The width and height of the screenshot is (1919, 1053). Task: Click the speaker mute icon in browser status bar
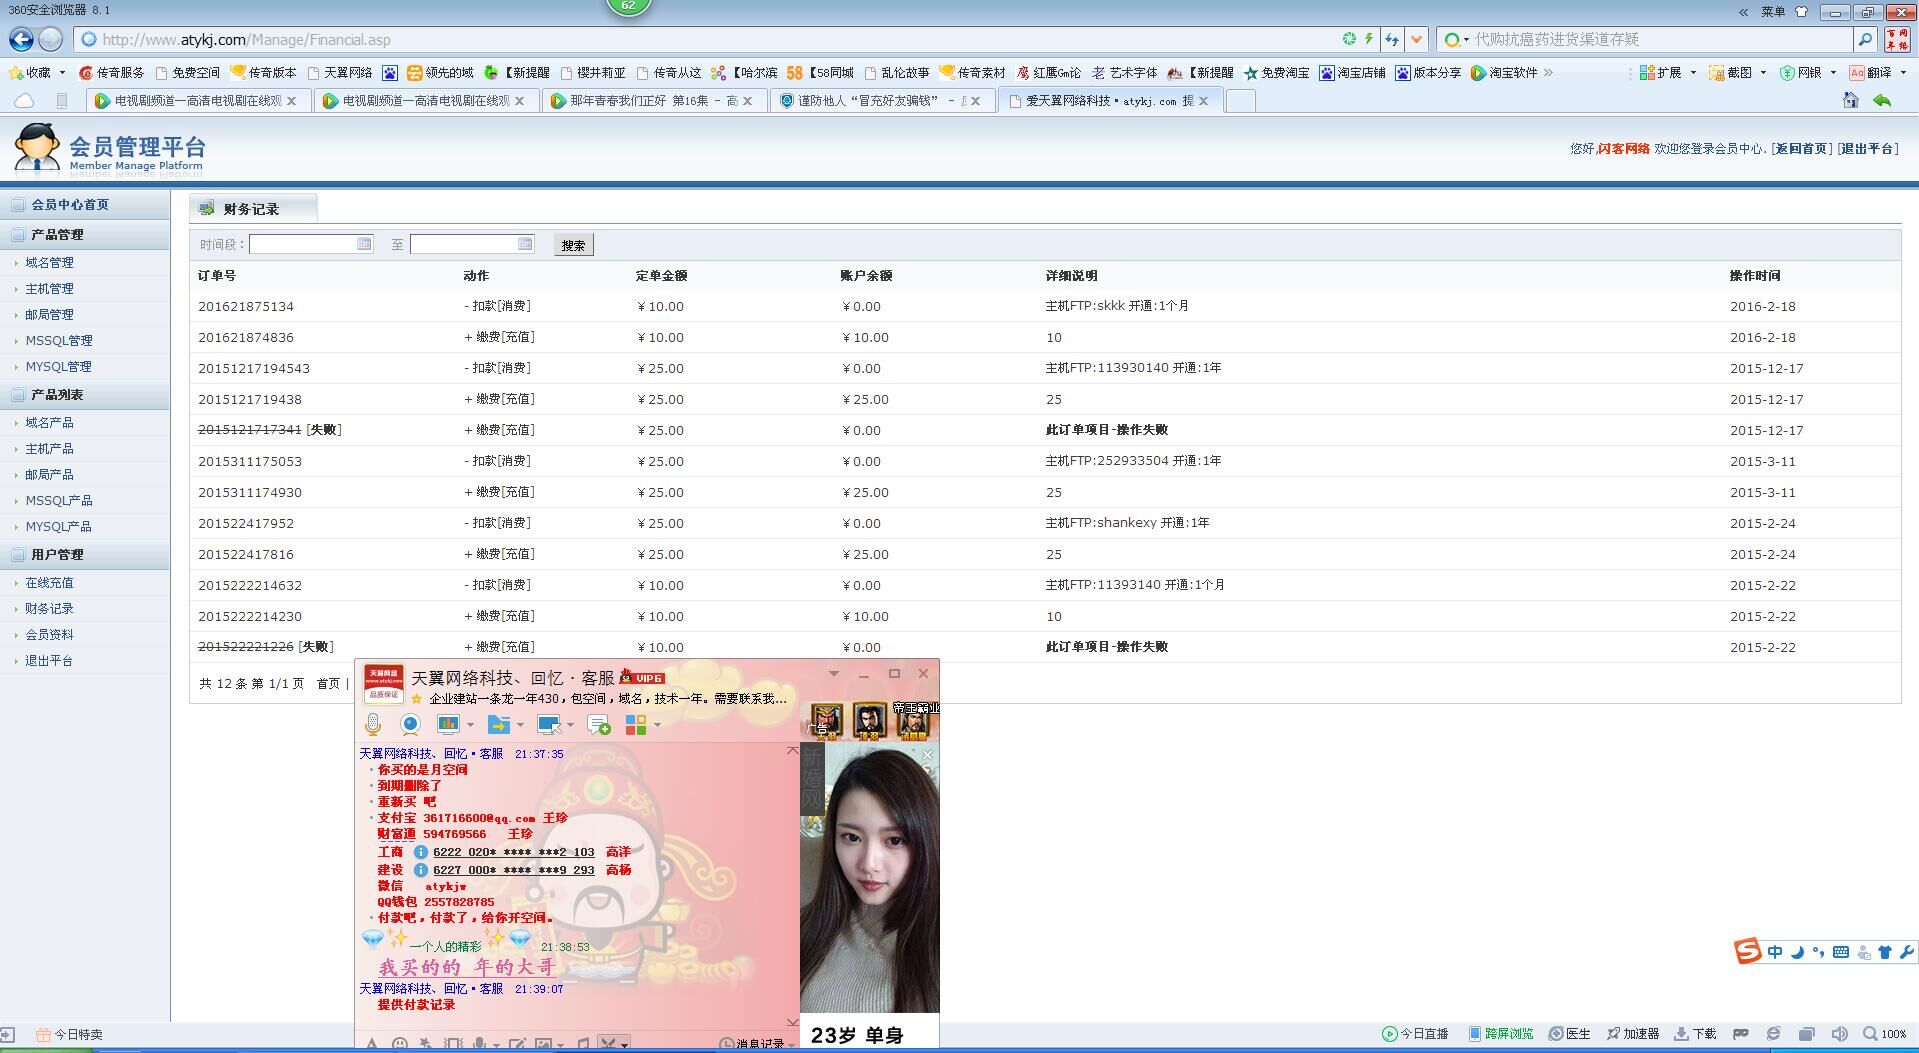(x=1839, y=1034)
